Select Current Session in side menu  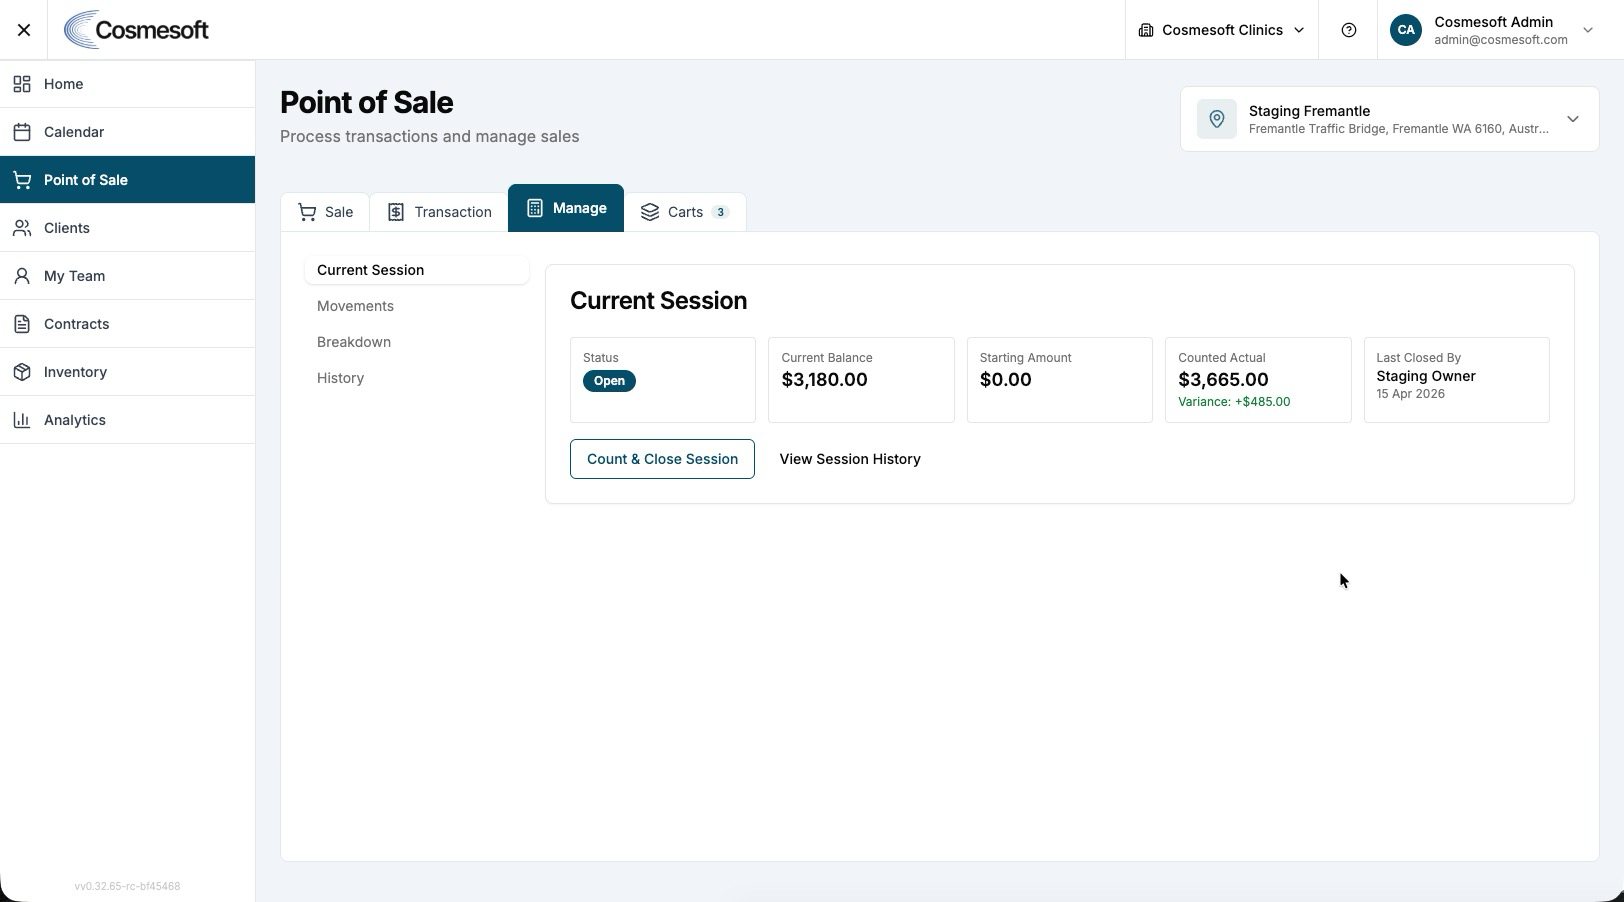(x=417, y=270)
